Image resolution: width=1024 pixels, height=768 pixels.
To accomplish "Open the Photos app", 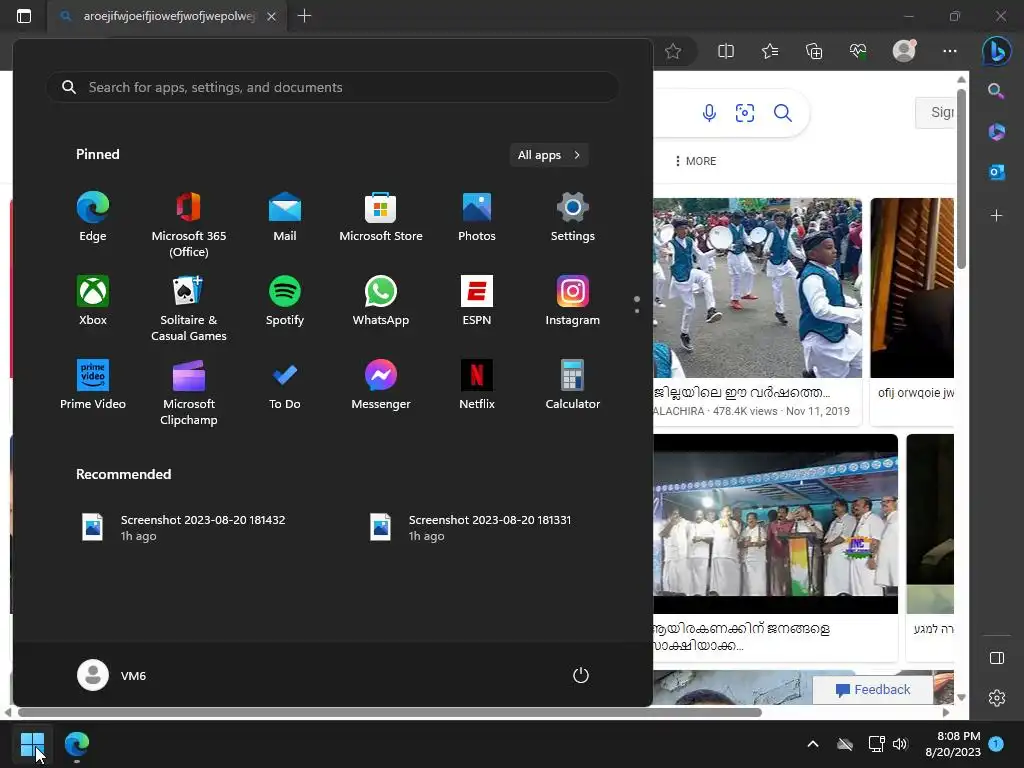I will click(x=477, y=217).
